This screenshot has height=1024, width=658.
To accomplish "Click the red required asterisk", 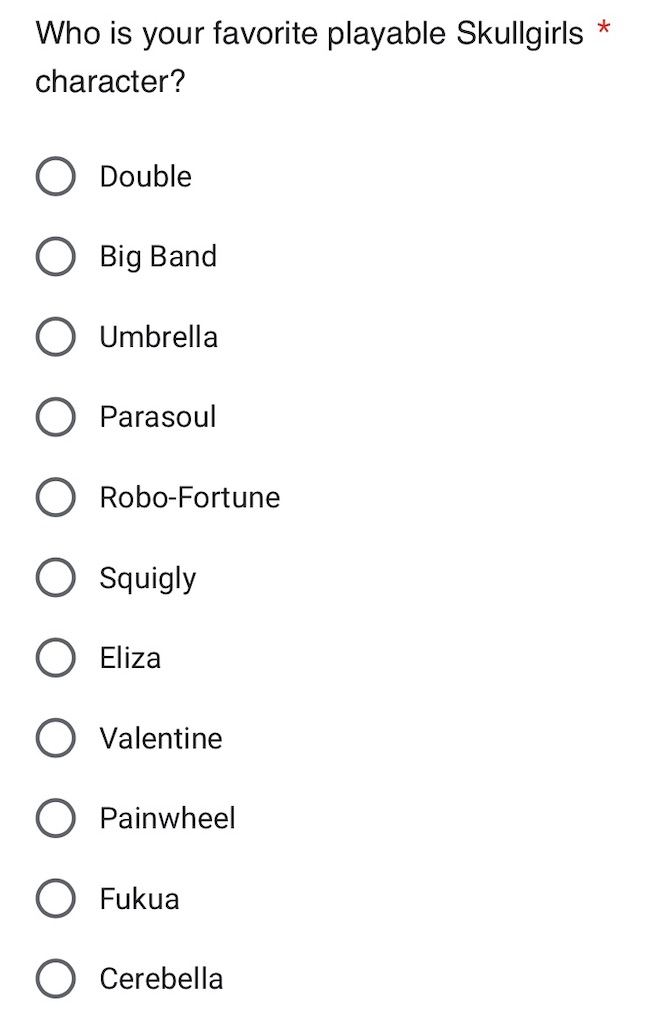I will tap(603, 30).
